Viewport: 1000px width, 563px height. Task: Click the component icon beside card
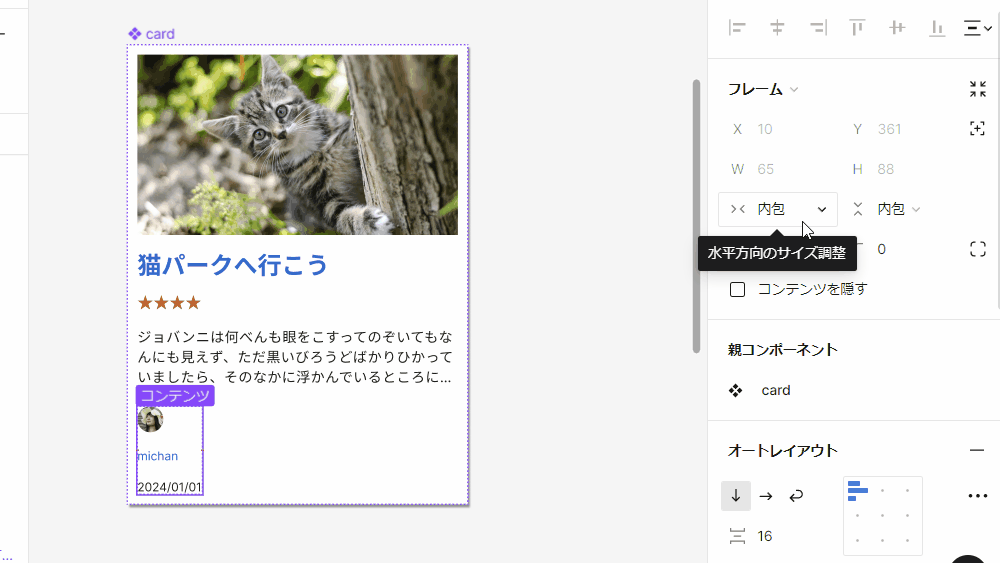735,390
